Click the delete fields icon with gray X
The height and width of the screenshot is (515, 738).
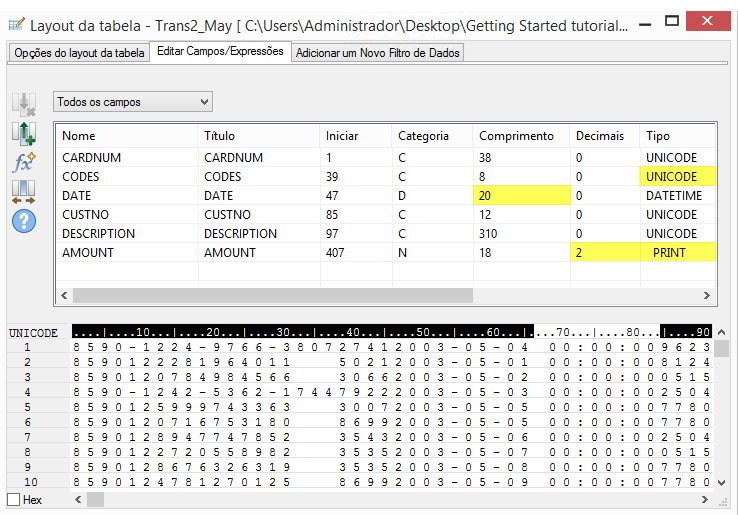23,103
